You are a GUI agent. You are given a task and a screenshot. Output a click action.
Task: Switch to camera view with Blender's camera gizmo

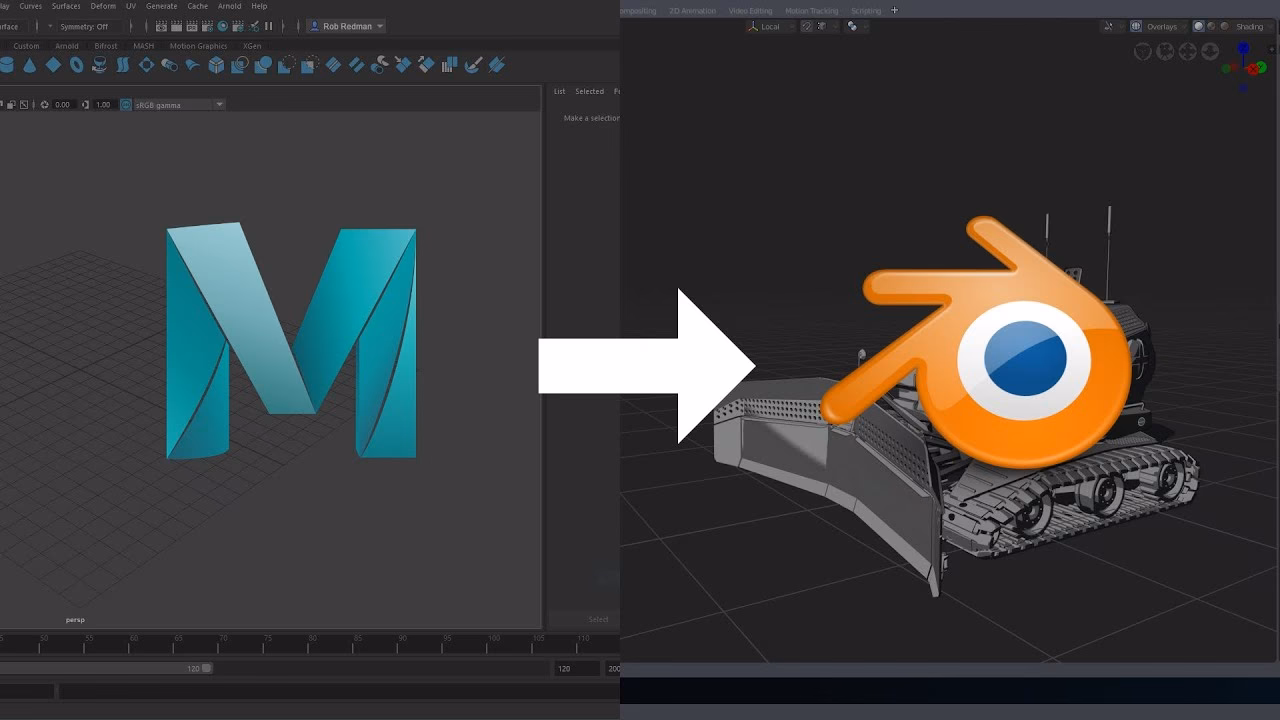(x=1165, y=51)
